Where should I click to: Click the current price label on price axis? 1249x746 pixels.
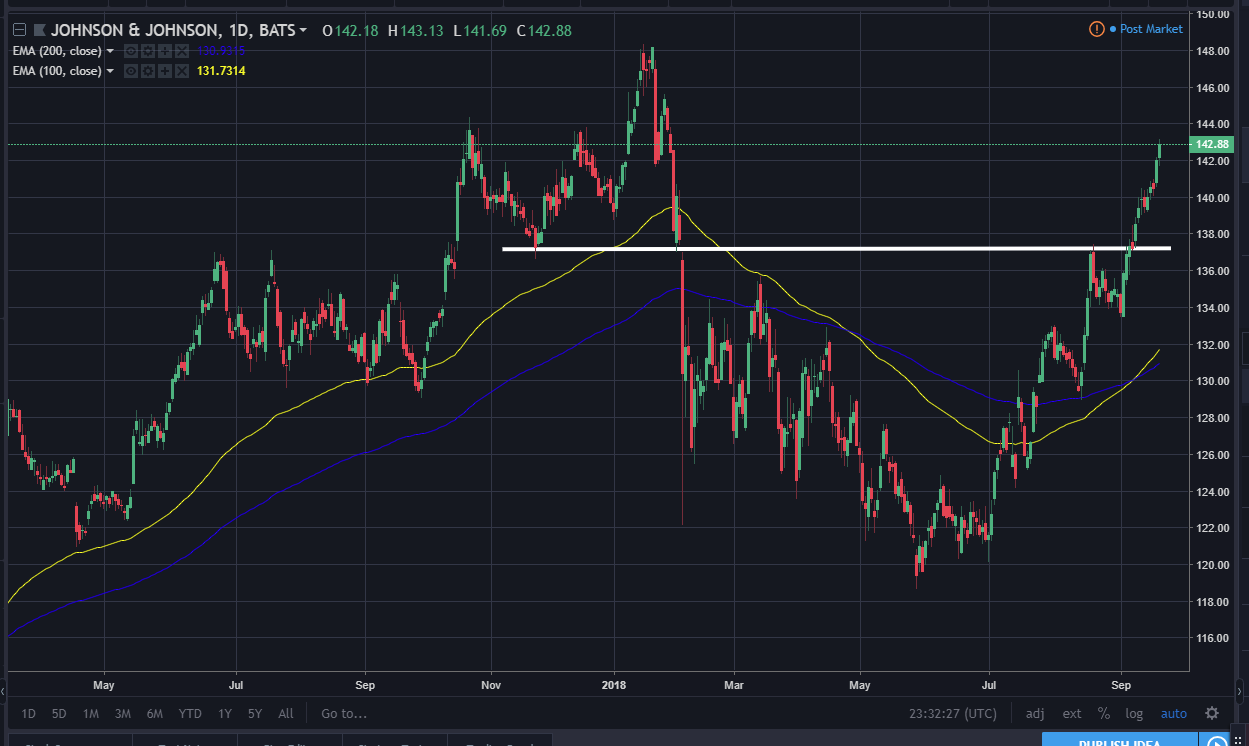pos(1211,144)
